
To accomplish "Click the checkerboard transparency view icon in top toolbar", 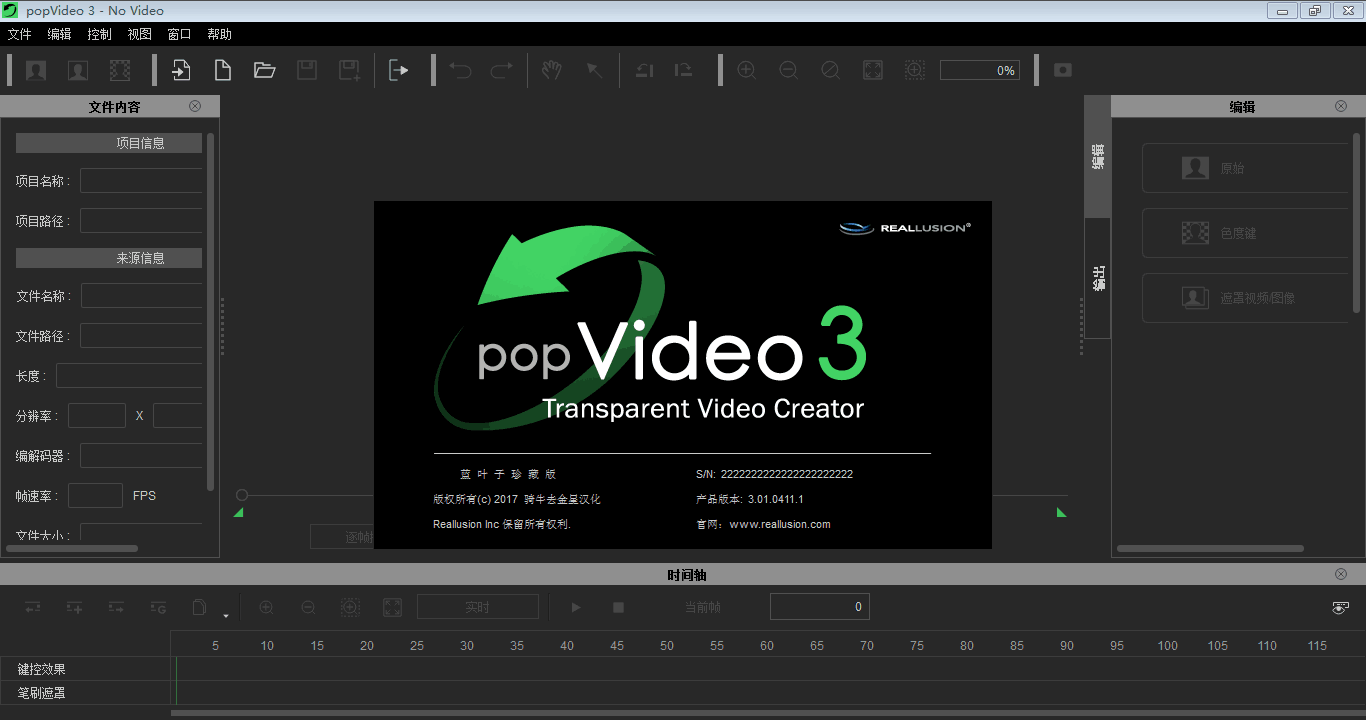I will 120,70.
